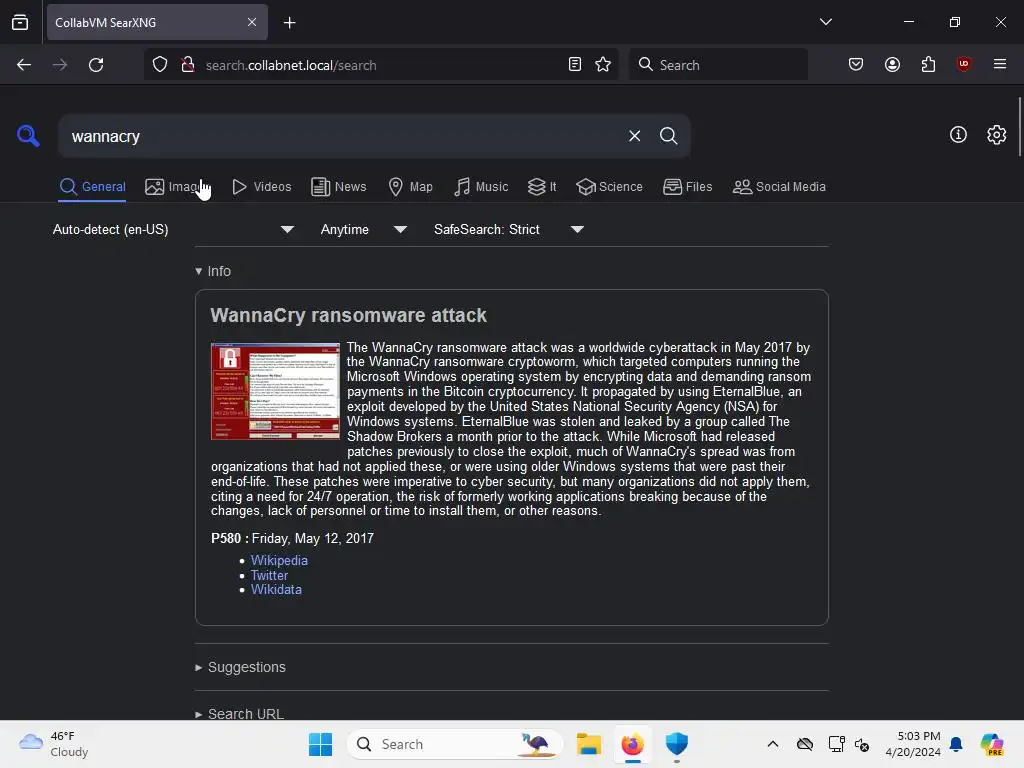Open the blue shield taskbar app
This screenshot has height=768, width=1024.
click(677, 744)
